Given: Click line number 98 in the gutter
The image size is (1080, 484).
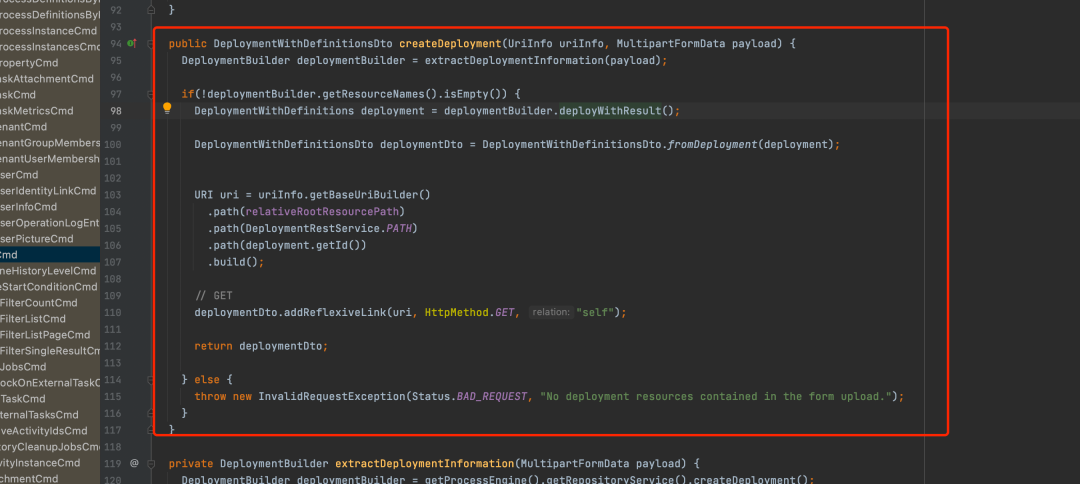Looking at the screenshot, I should point(116,111).
